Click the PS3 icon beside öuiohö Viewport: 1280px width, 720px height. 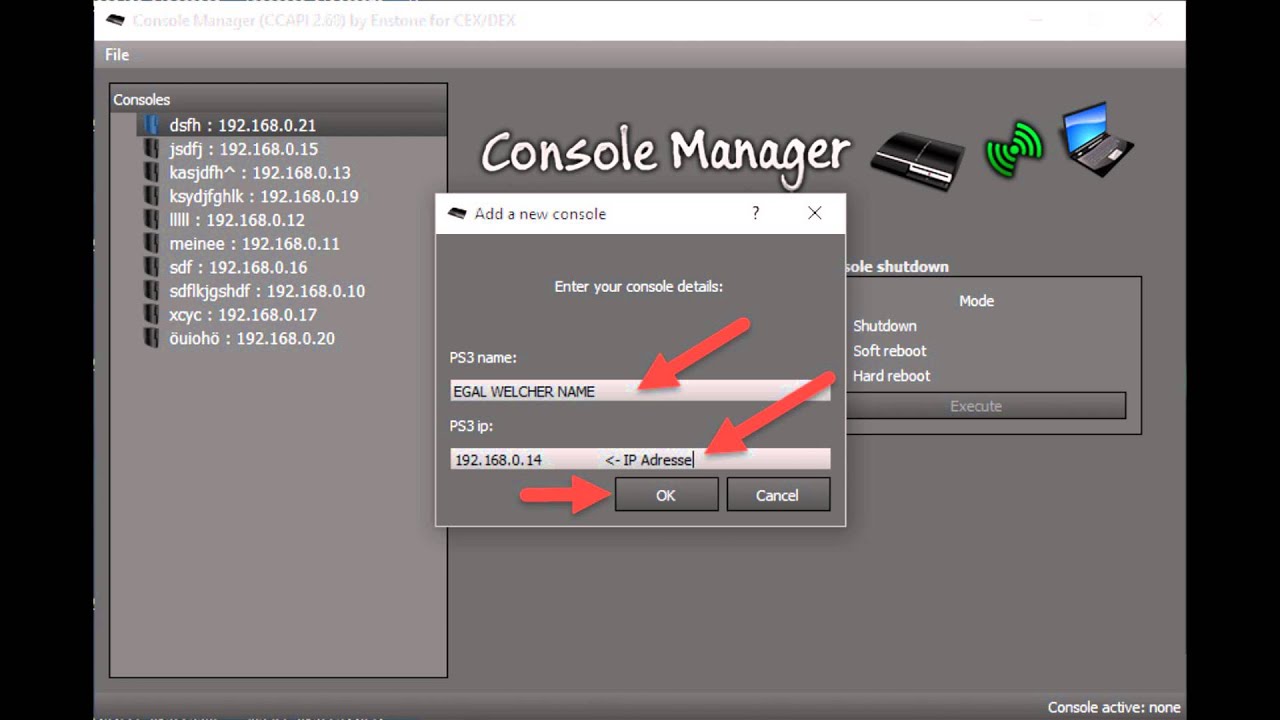(x=151, y=339)
